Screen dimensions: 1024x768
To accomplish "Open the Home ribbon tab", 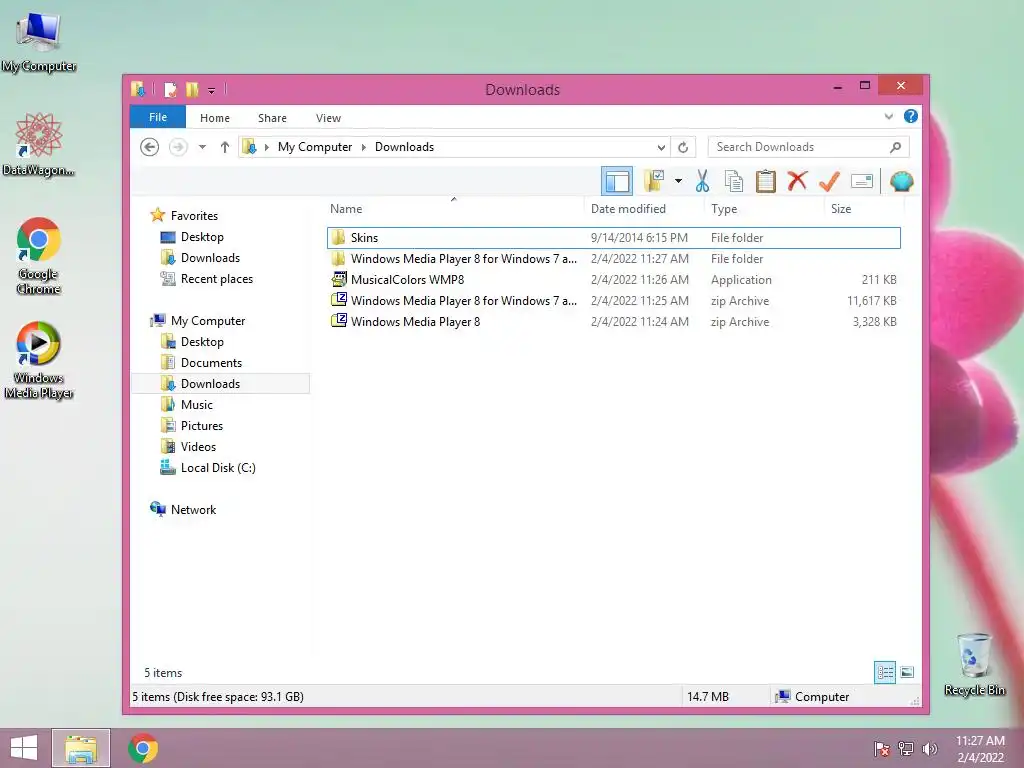I will pyautogui.click(x=215, y=118).
